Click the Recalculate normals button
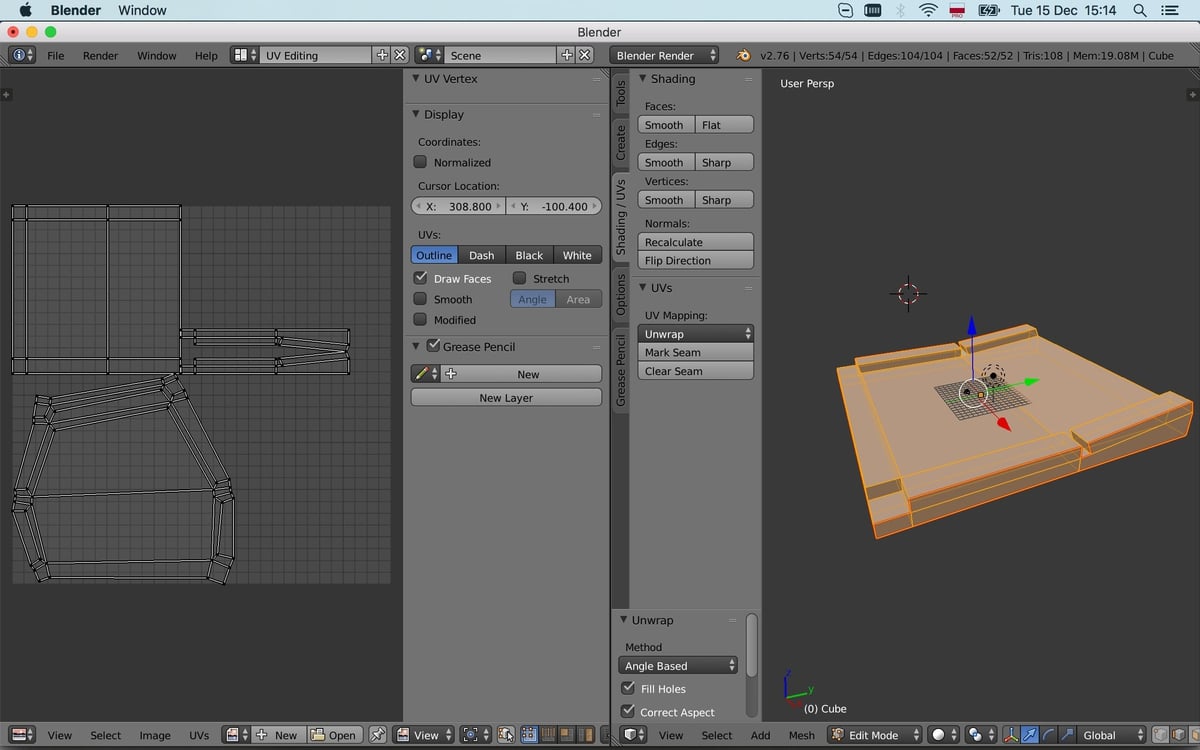The height and width of the screenshot is (750, 1200). click(695, 241)
